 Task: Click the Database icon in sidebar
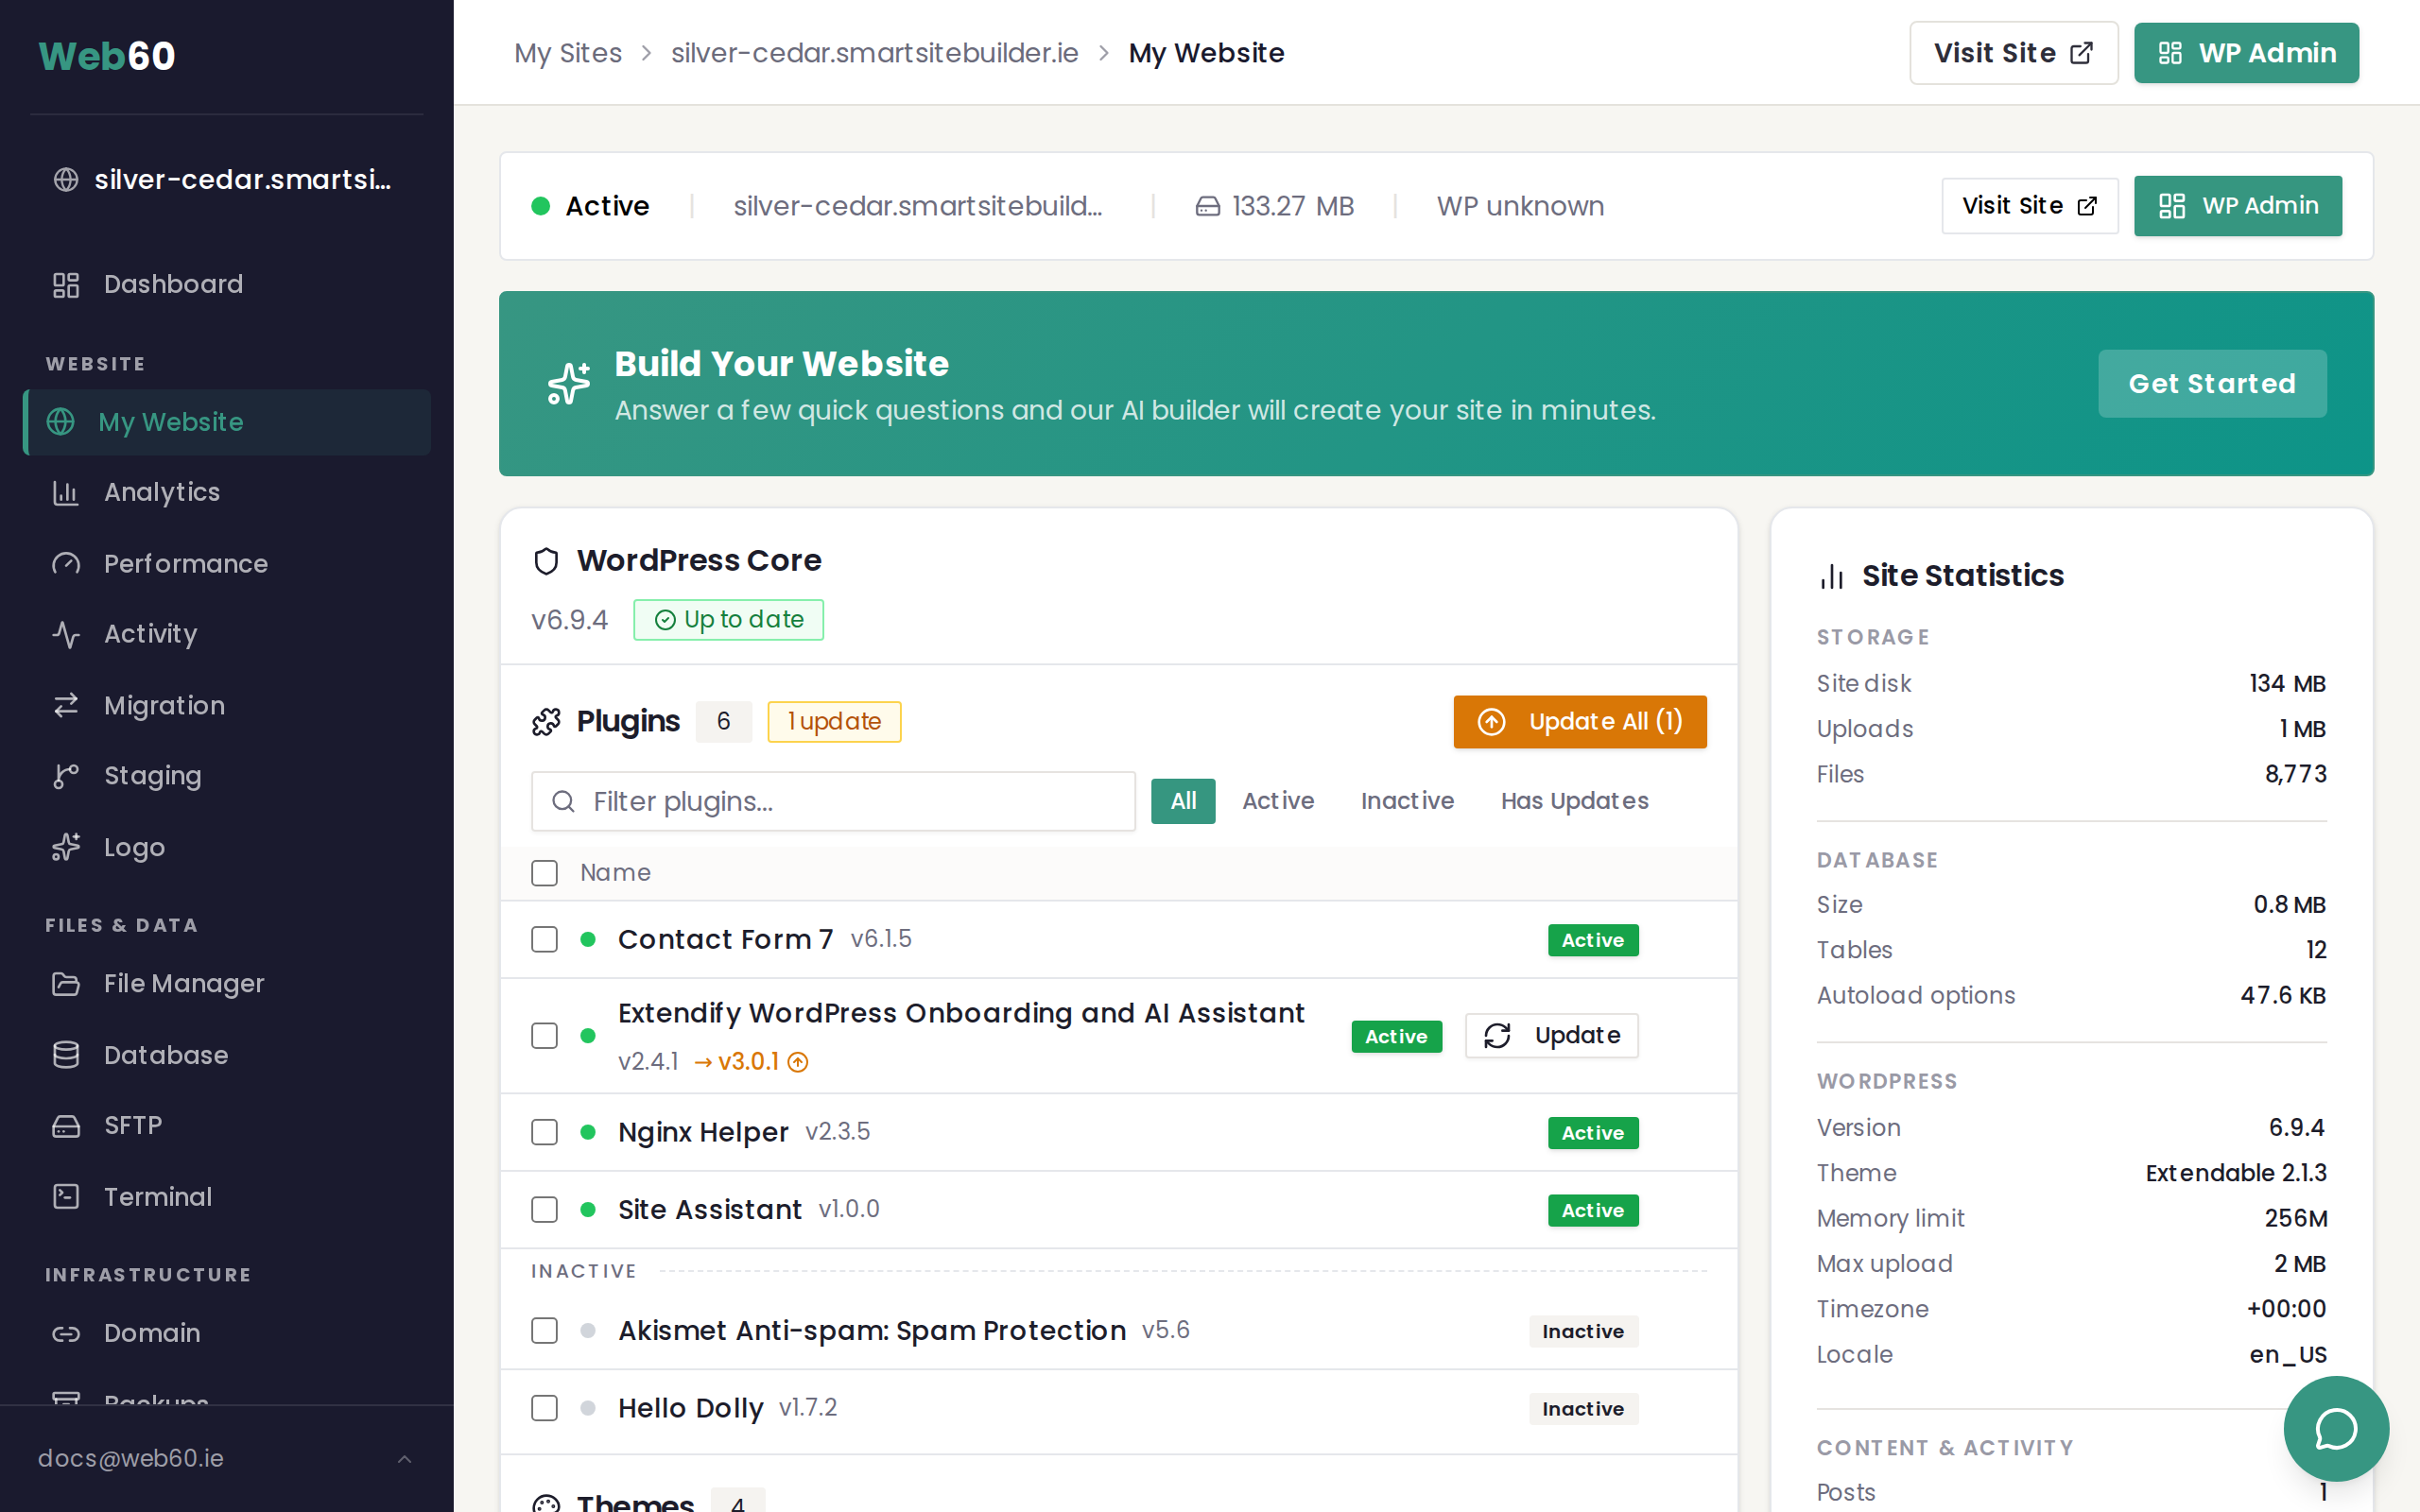(66, 1055)
